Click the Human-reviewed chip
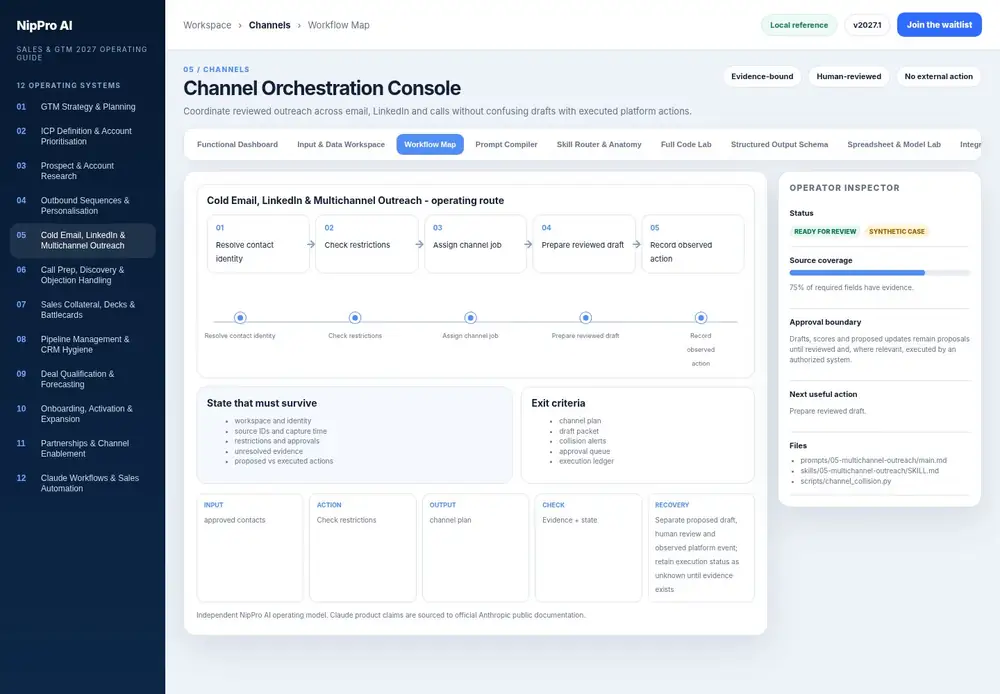Viewport: 1000px width, 694px height. 849,77
